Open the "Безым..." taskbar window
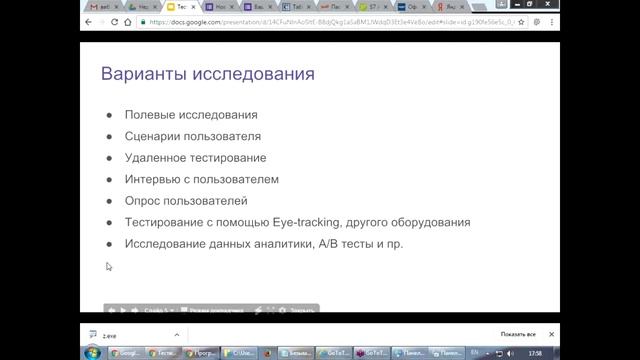The width and height of the screenshot is (640, 360). [296, 353]
